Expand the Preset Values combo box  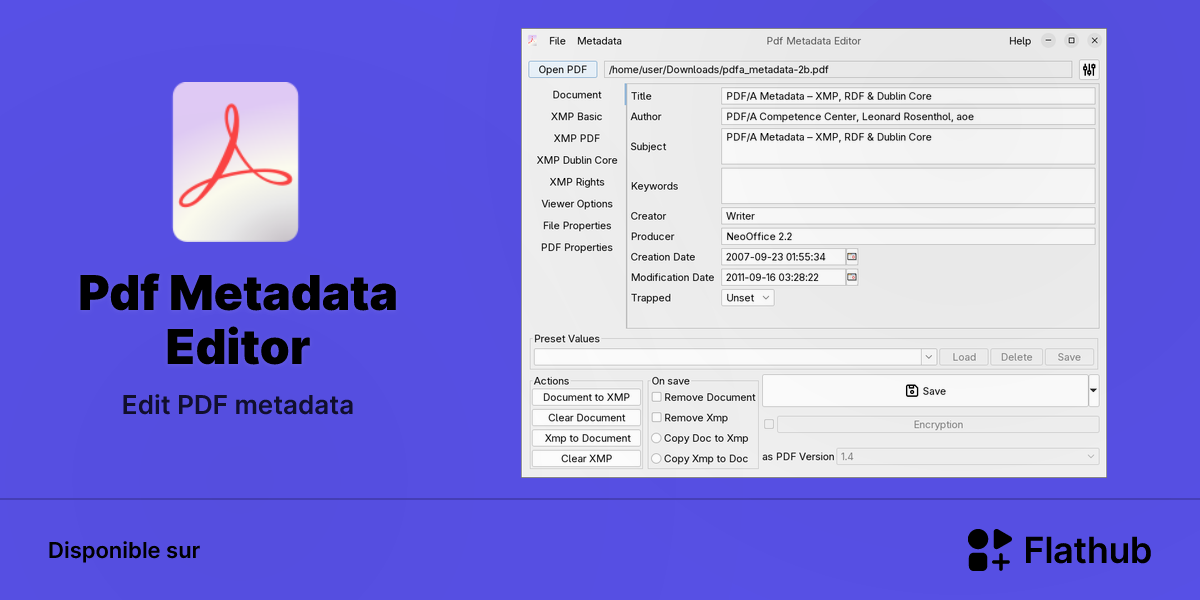(x=929, y=357)
